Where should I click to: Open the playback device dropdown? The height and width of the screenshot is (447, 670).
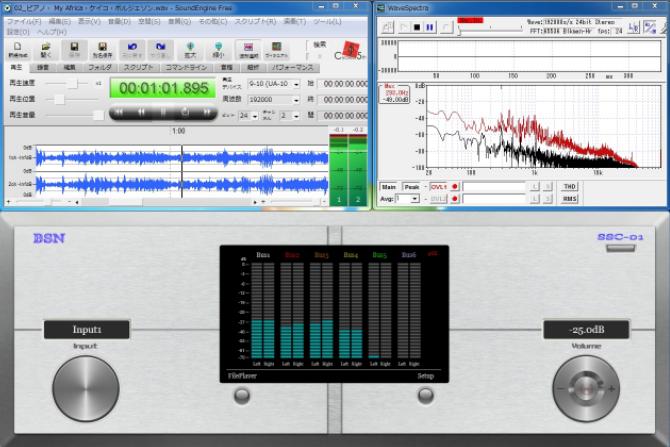[295, 85]
